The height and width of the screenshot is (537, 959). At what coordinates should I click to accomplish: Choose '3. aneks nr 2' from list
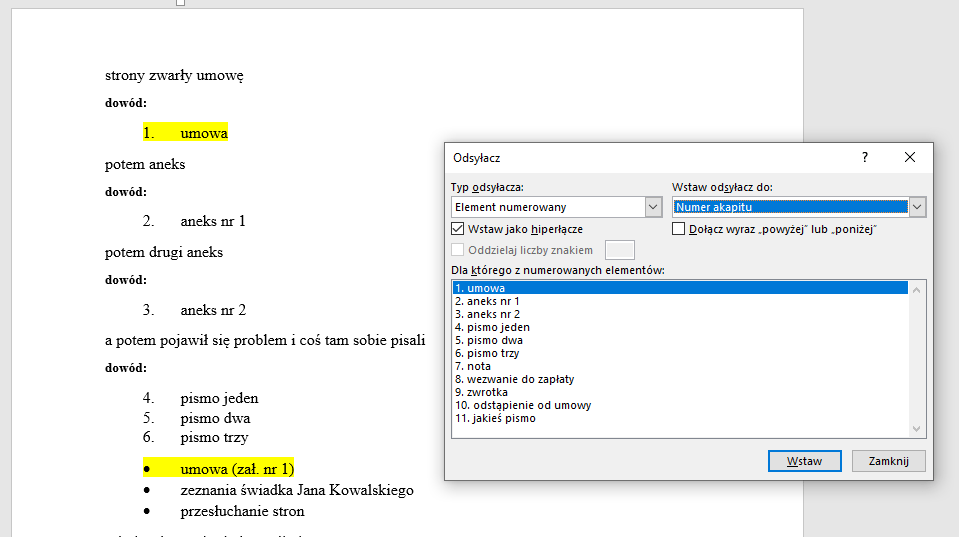(x=487, y=314)
